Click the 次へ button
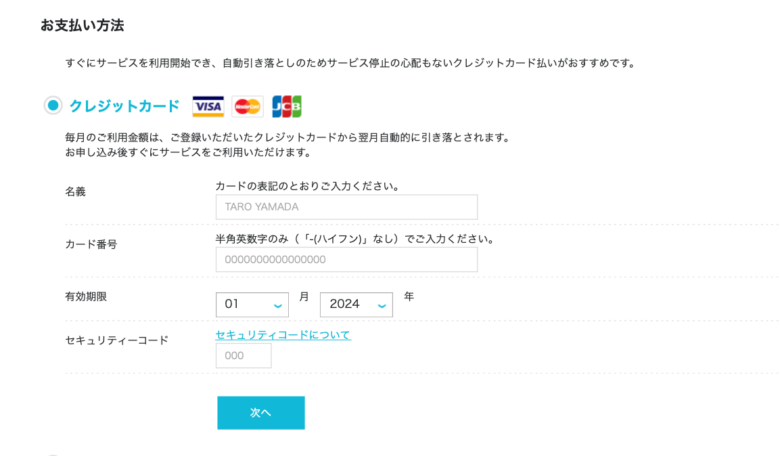This screenshot has width=780, height=456. (x=261, y=413)
